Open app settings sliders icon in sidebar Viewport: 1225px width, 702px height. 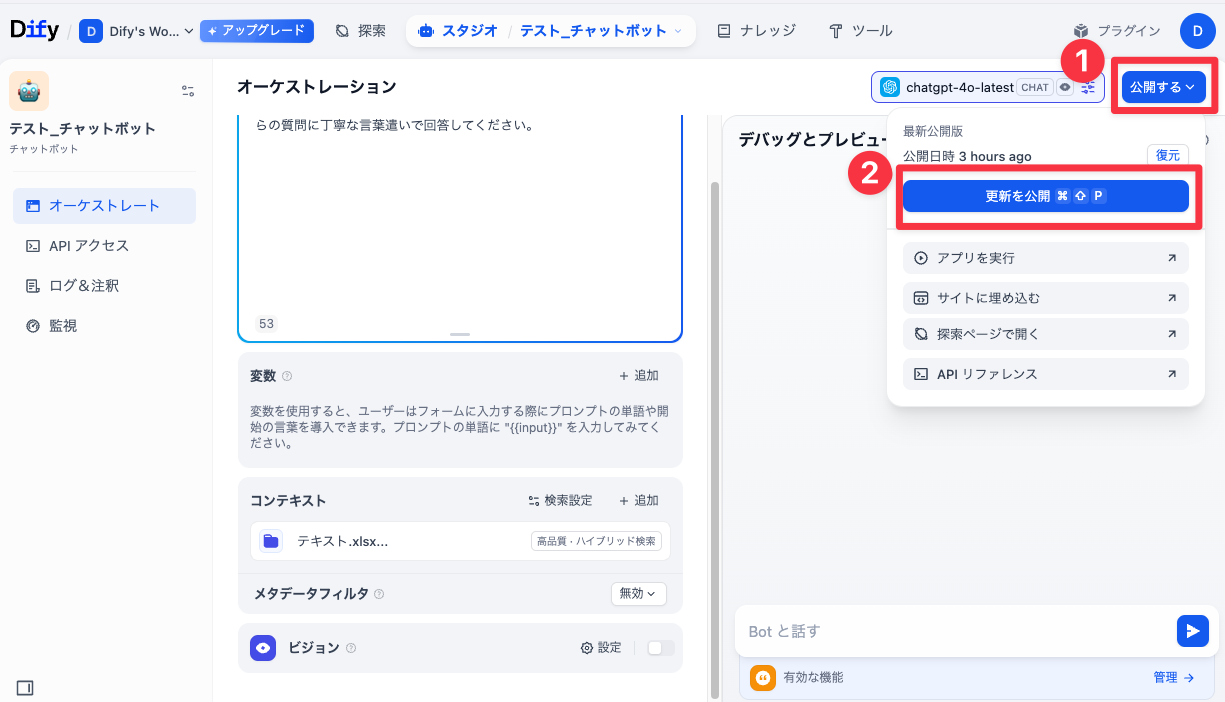[x=188, y=91]
